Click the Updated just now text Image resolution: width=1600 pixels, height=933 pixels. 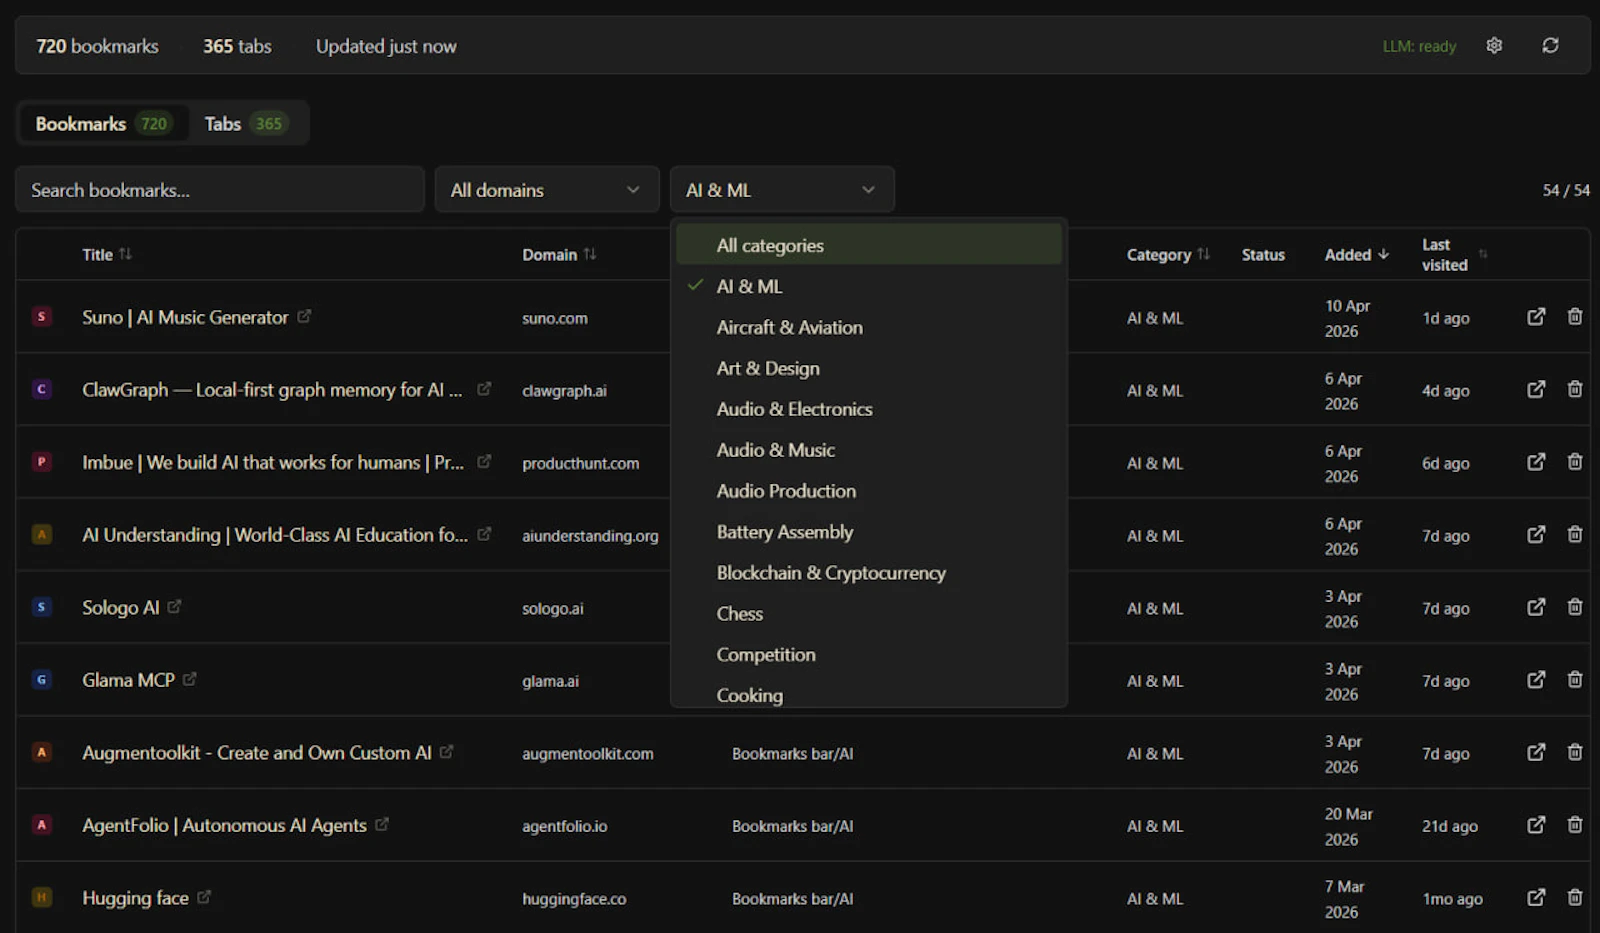coord(386,46)
